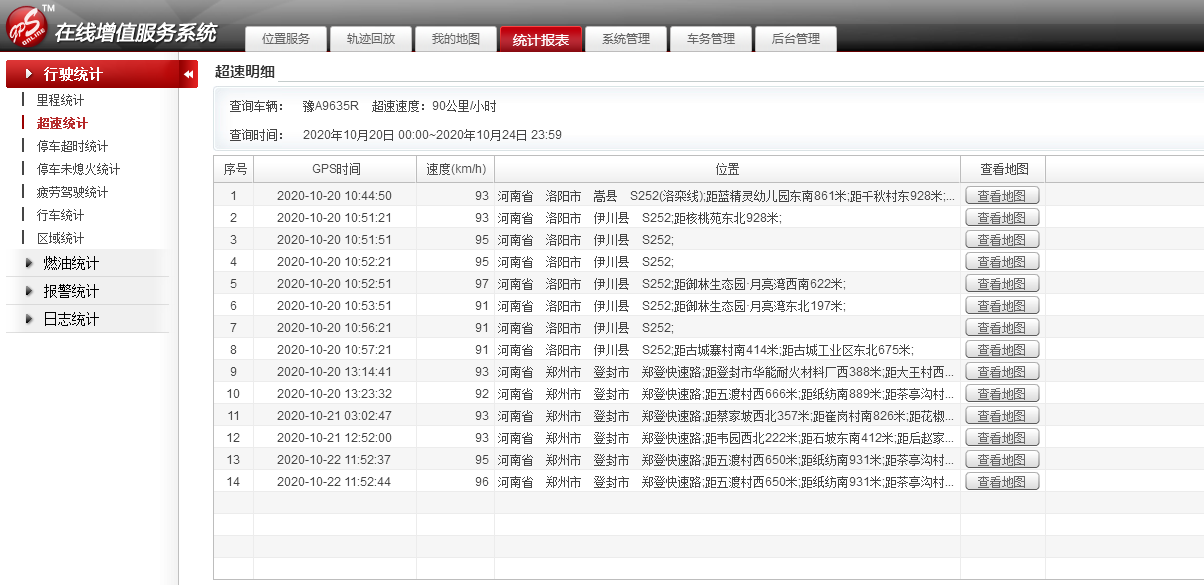Expand the 日志统计 section
The image size is (1204, 585).
click(70, 320)
